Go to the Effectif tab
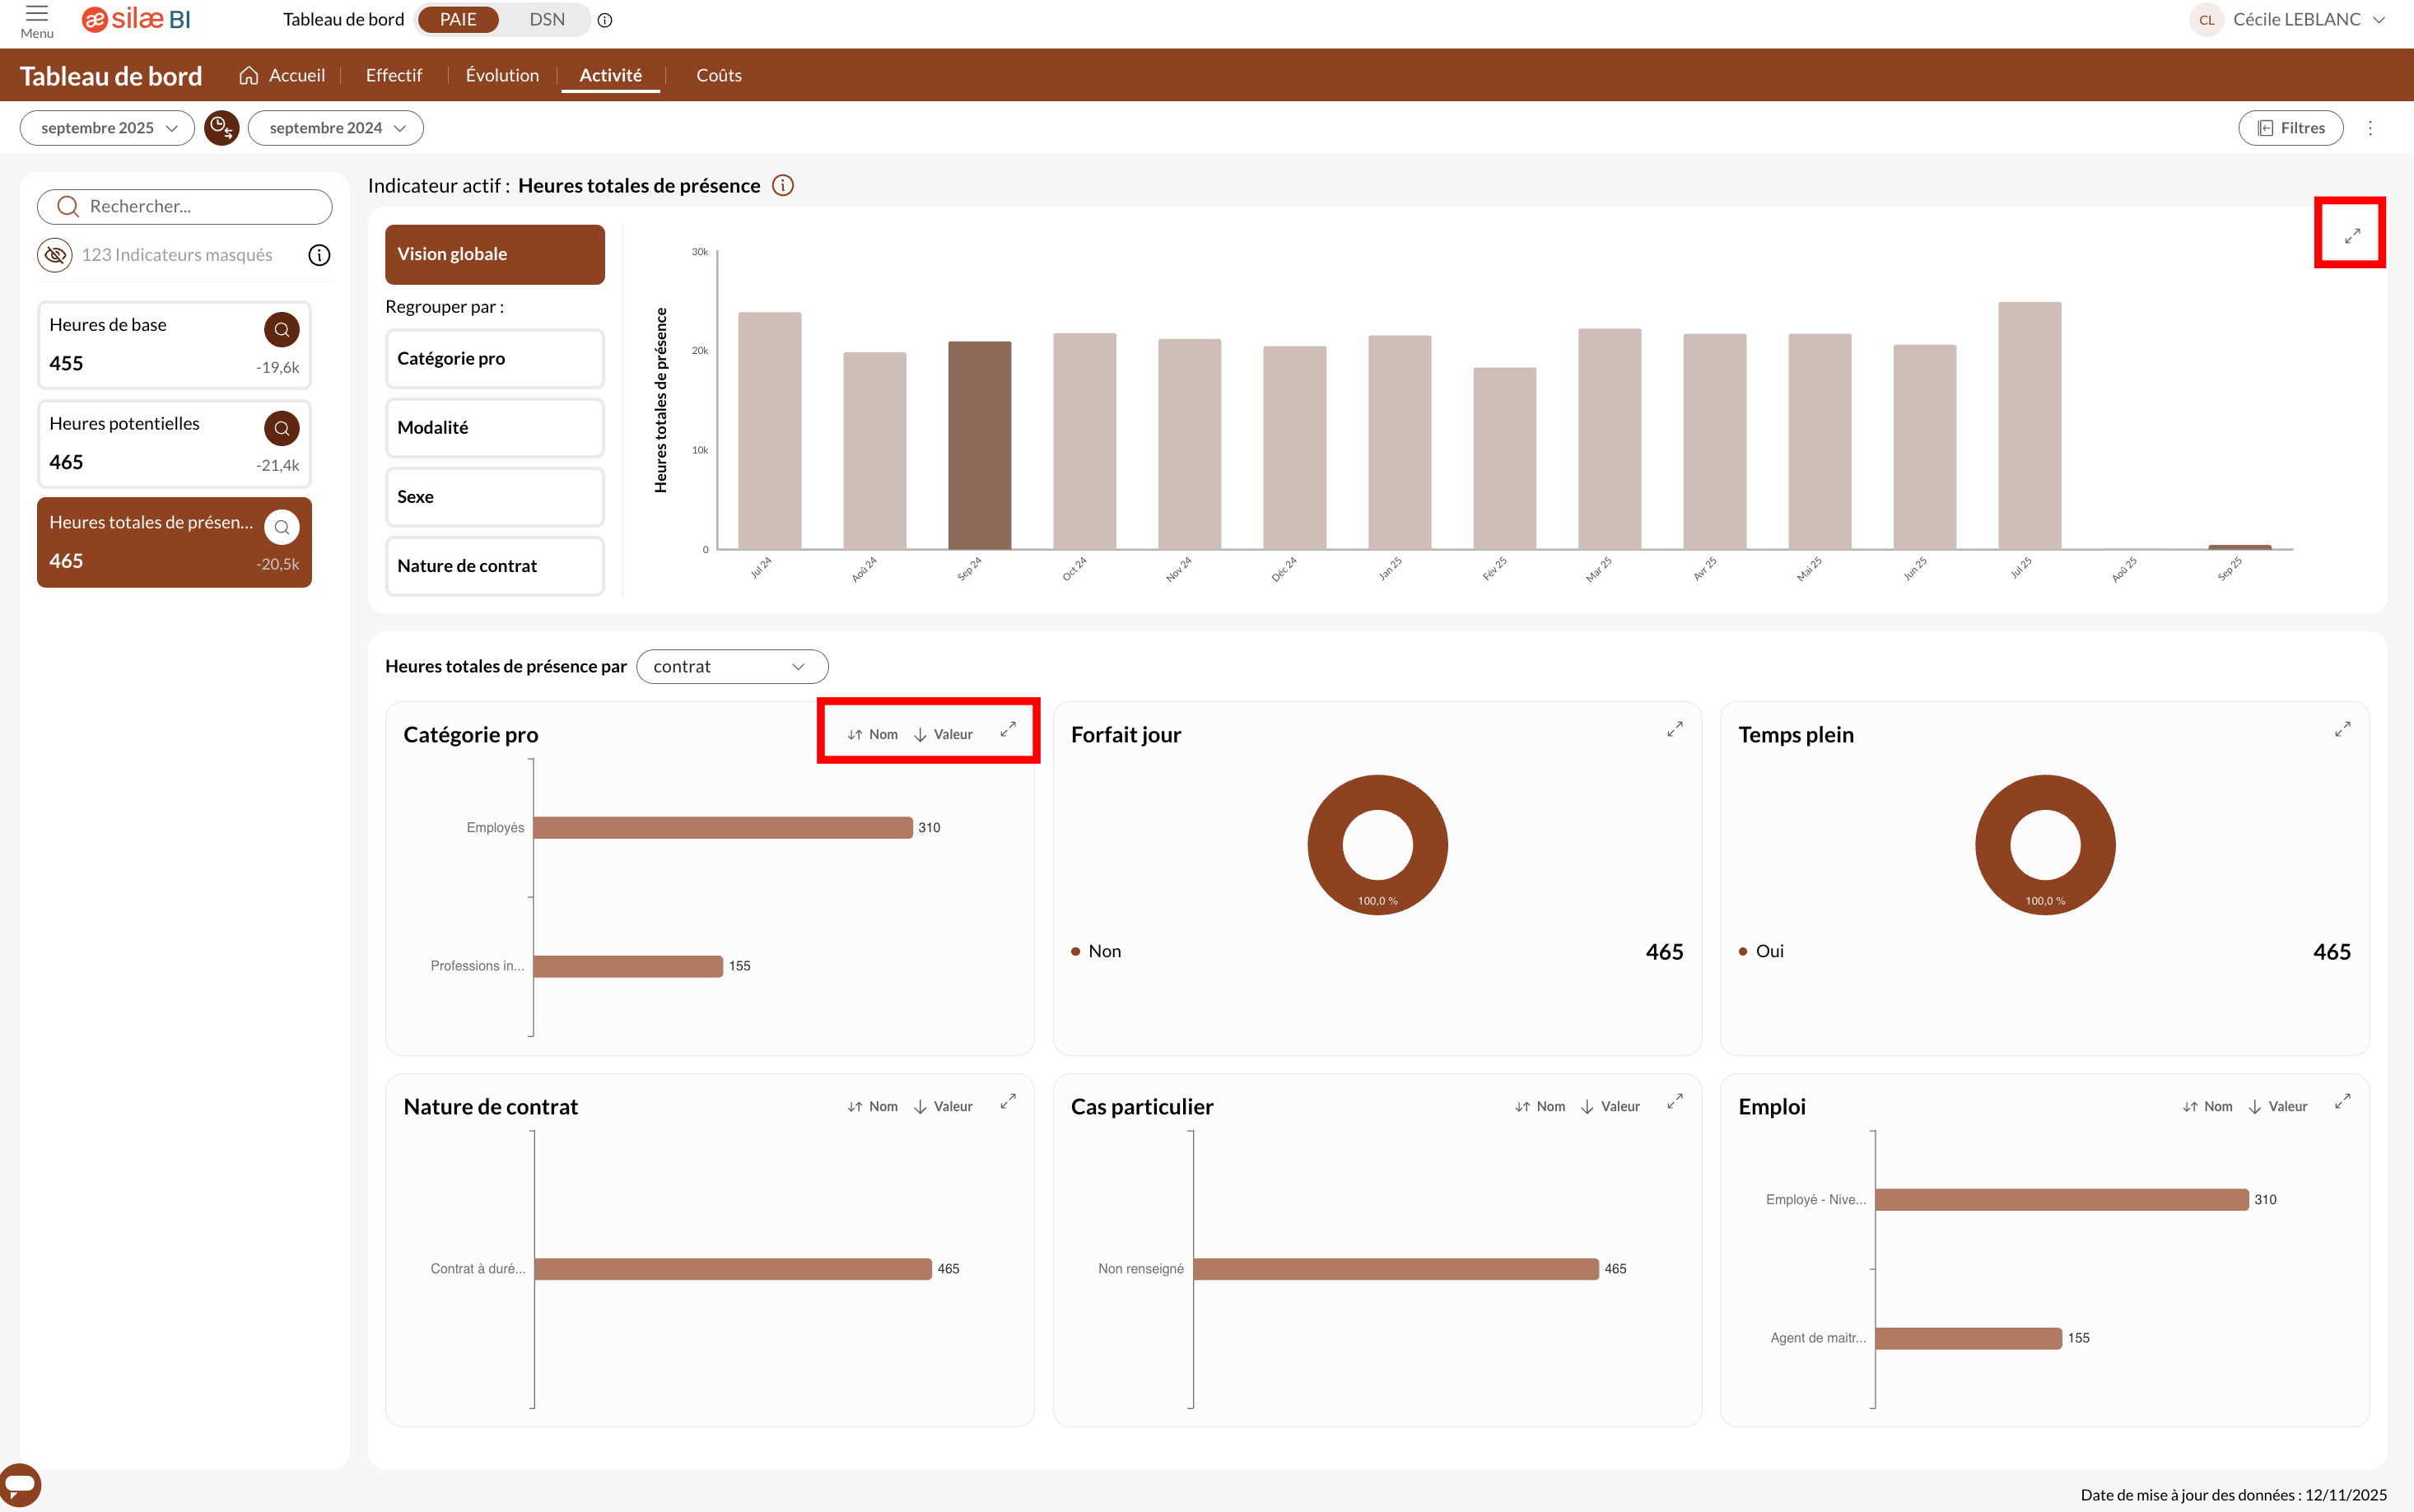 click(393, 76)
